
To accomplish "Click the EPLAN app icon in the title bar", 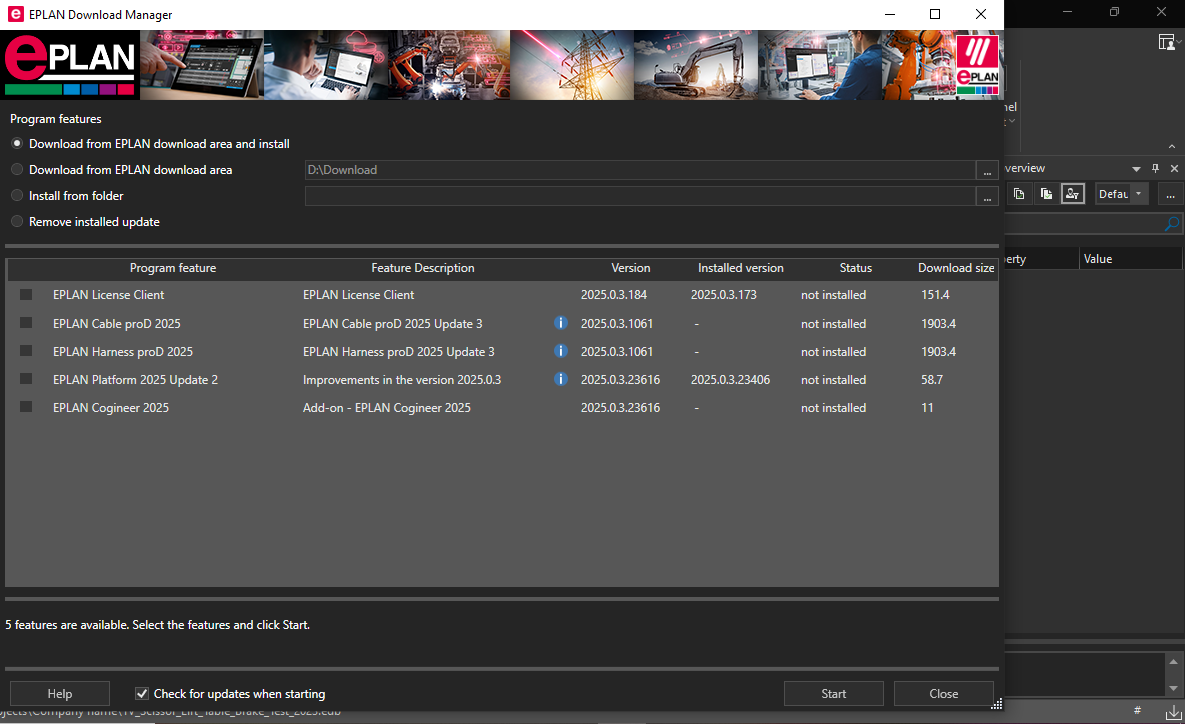I will point(15,14).
